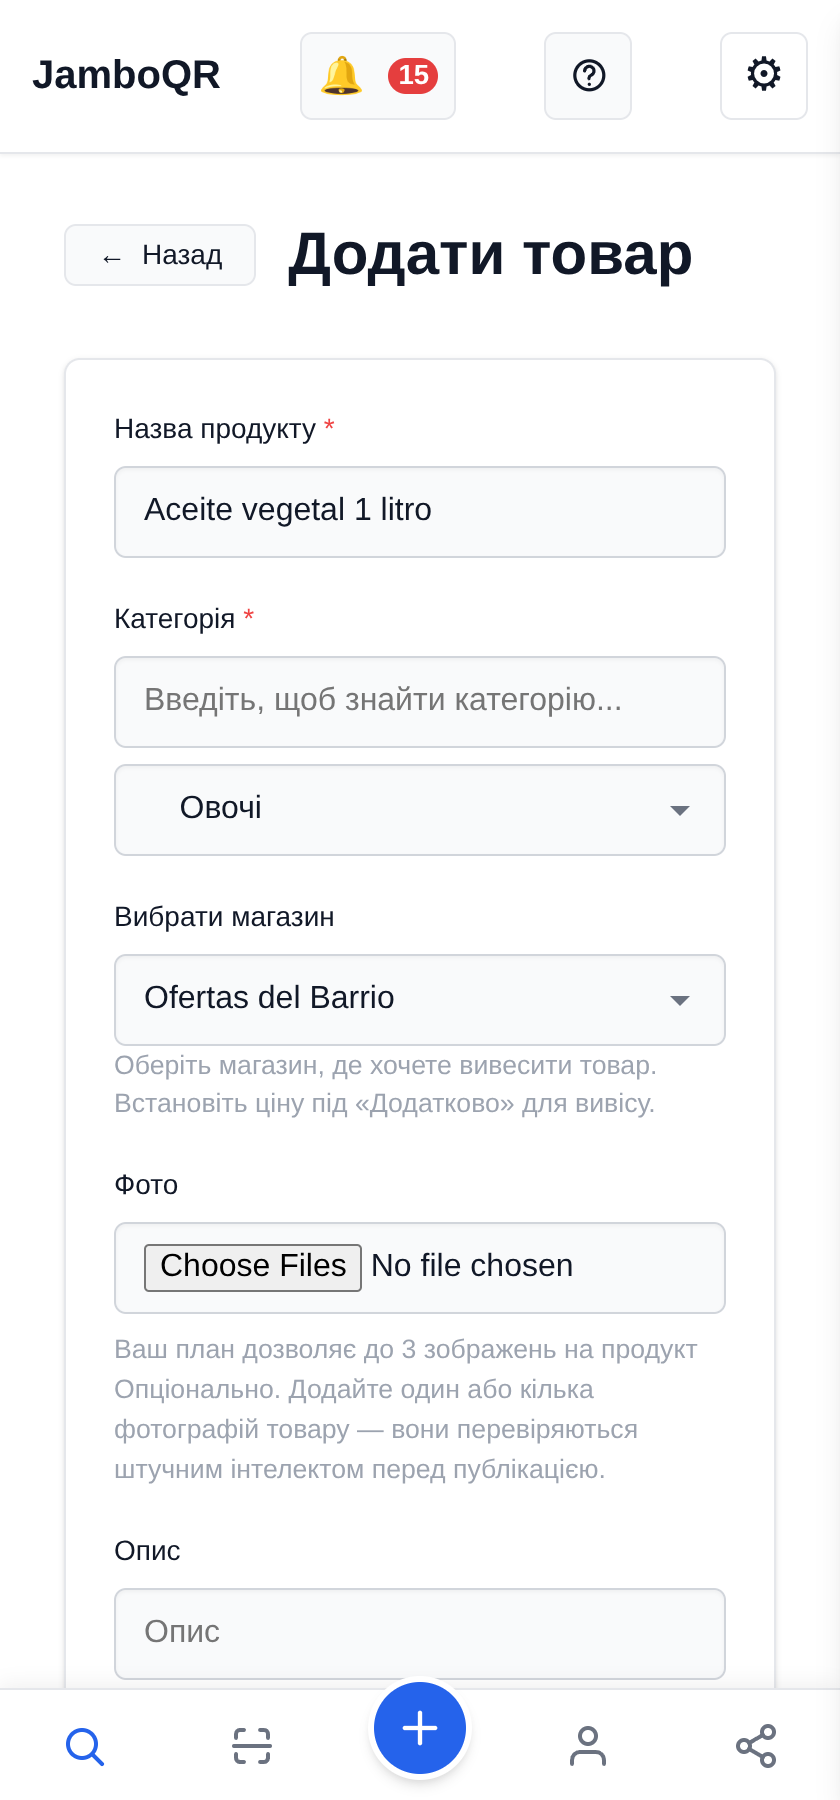Image resolution: width=840 pixels, height=1800 pixels.
Task: Open the help question mark icon
Action: click(588, 76)
